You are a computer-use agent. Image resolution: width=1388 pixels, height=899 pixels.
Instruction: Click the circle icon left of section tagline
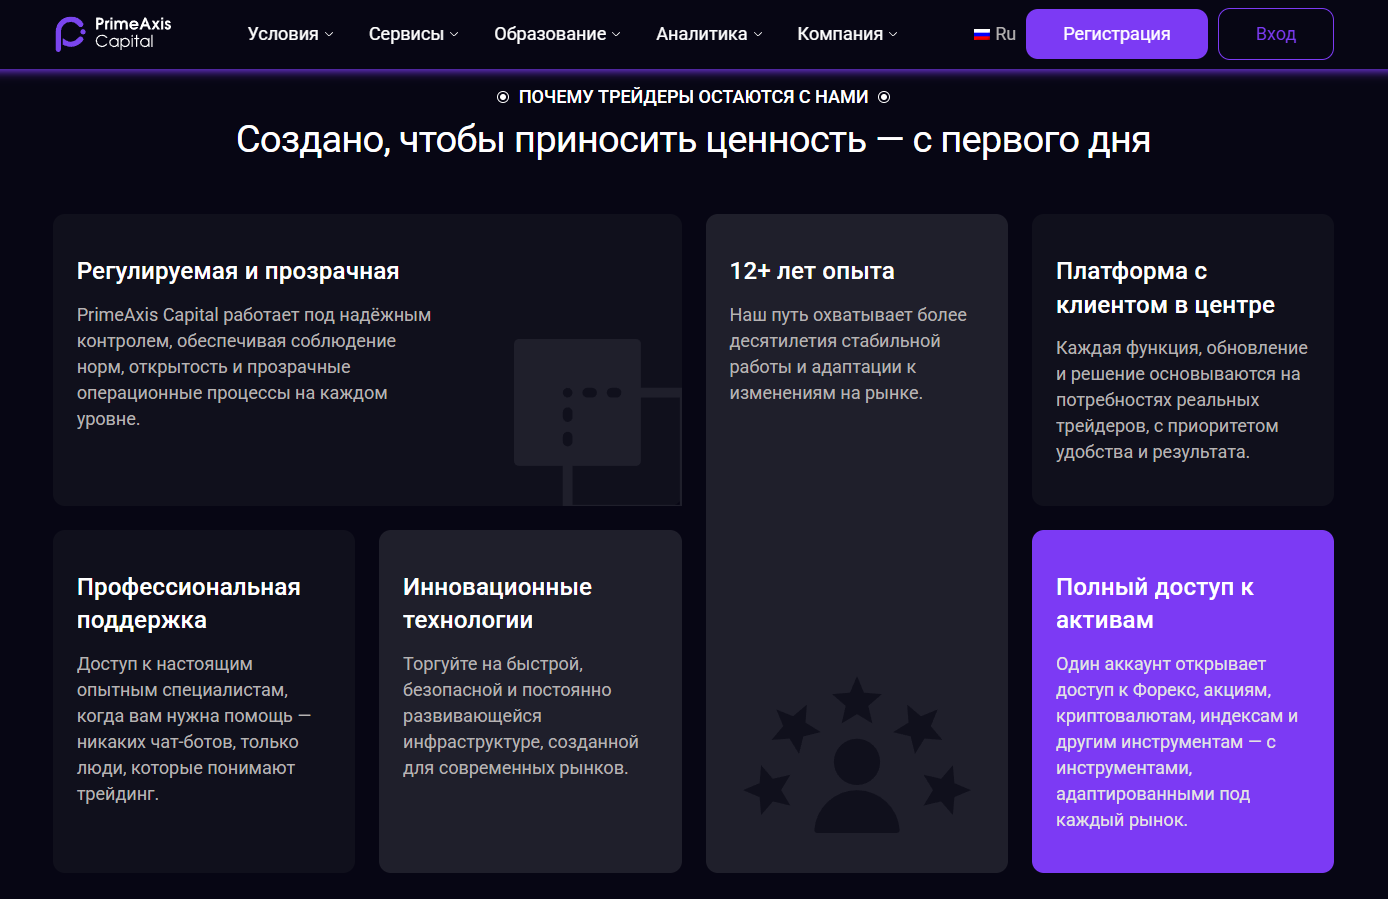(x=503, y=97)
